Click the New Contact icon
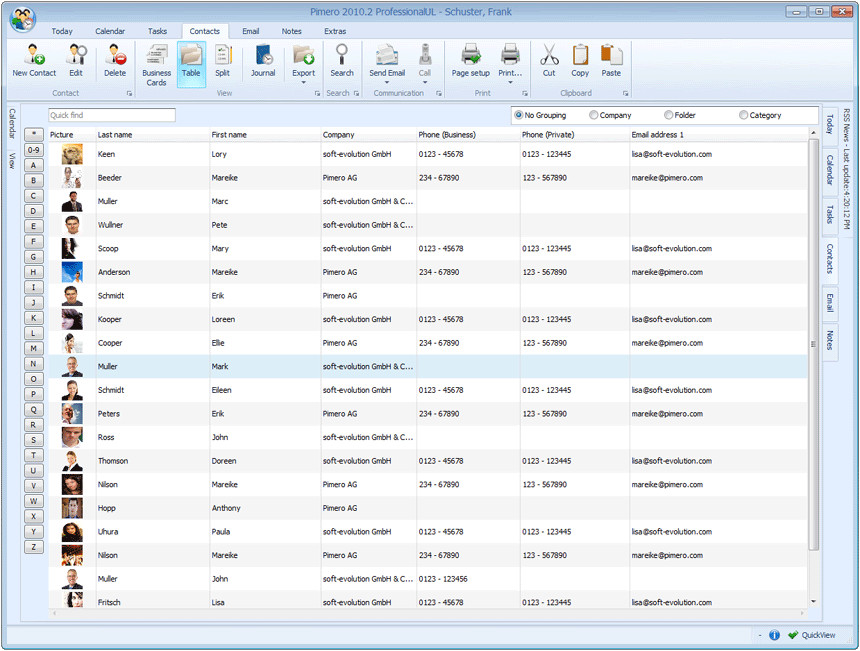860x651 pixels. 34,55
